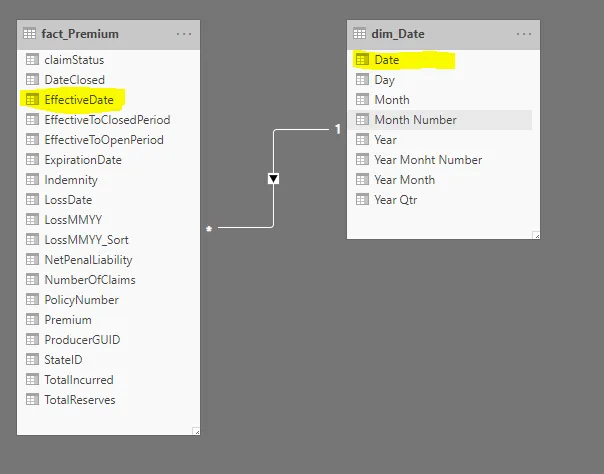Open fact_Premium more options ellipsis
Image resolution: width=604 pixels, height=474 pixels.
coord(184,34)
